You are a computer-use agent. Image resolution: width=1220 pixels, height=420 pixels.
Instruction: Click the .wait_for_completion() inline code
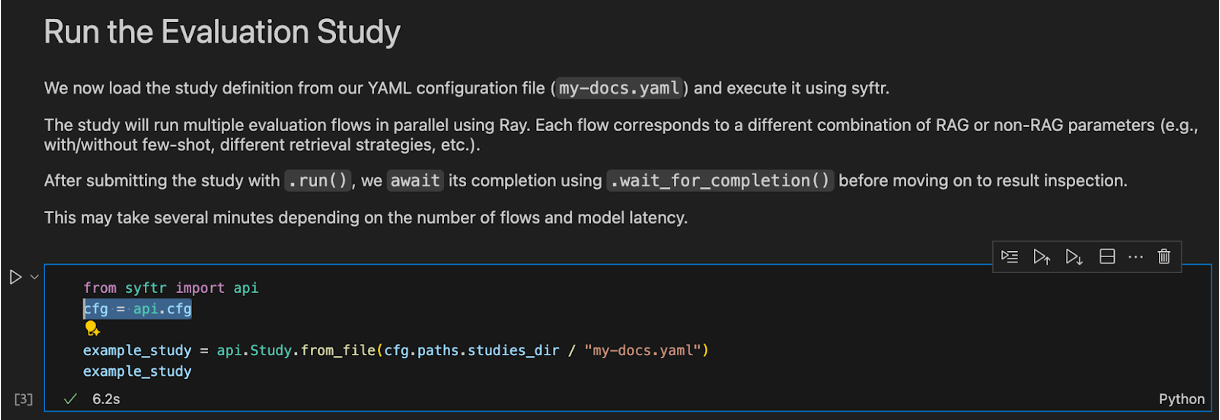click(722, 181)
